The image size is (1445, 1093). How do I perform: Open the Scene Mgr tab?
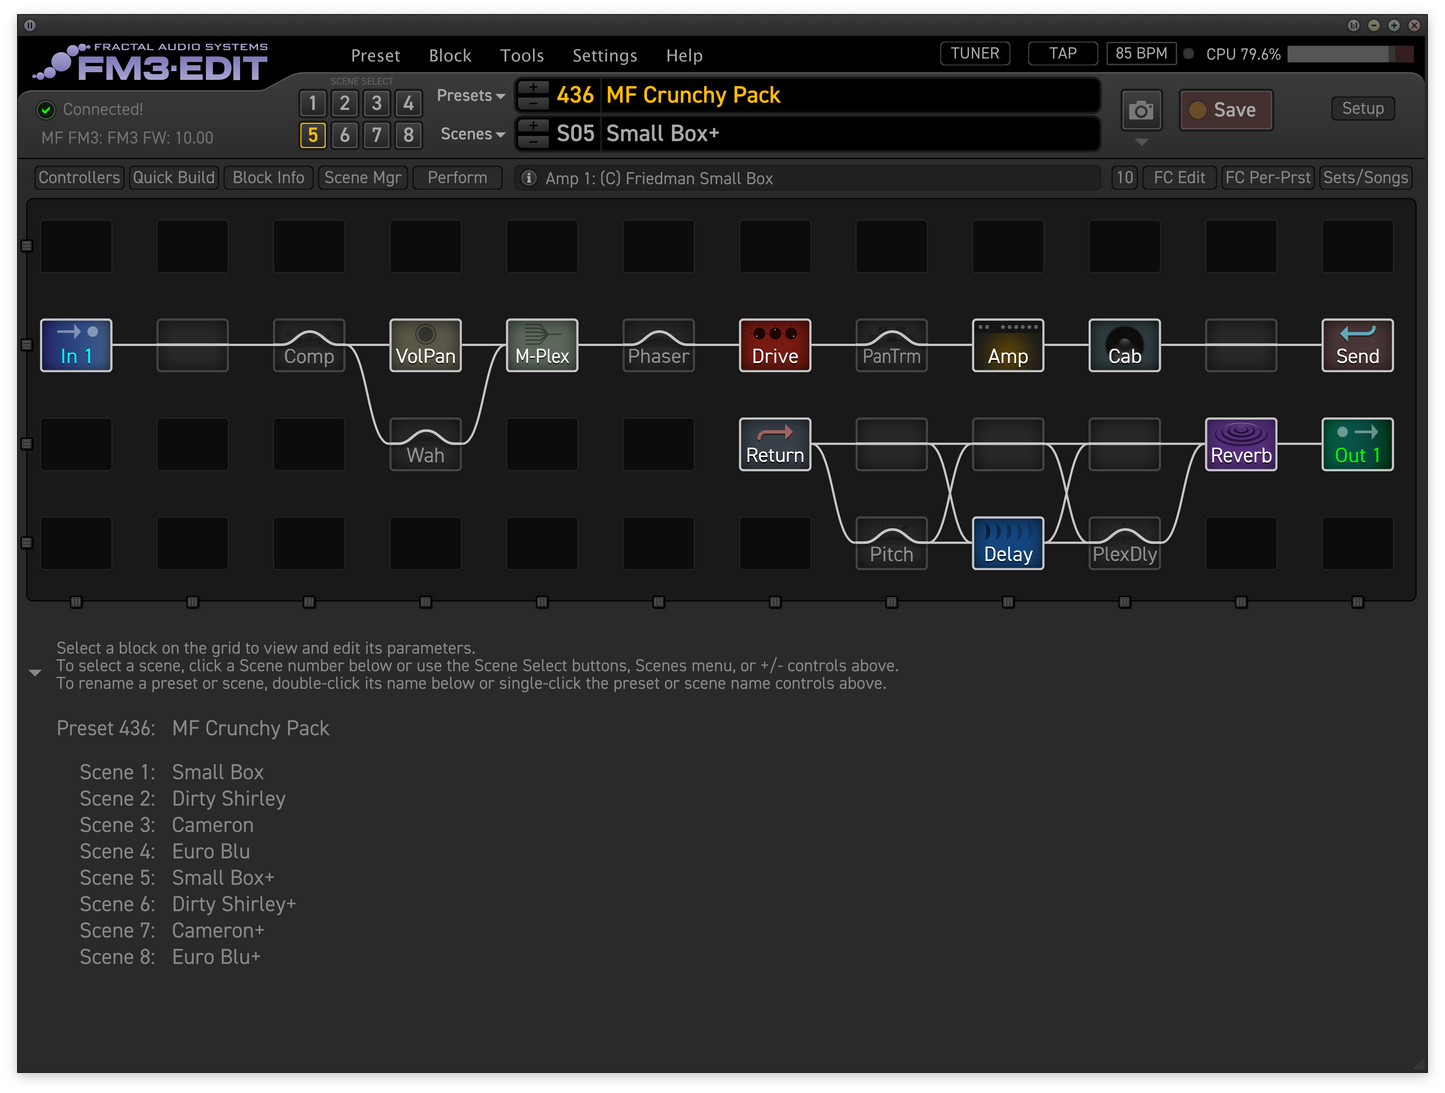[x=362, y=178]
